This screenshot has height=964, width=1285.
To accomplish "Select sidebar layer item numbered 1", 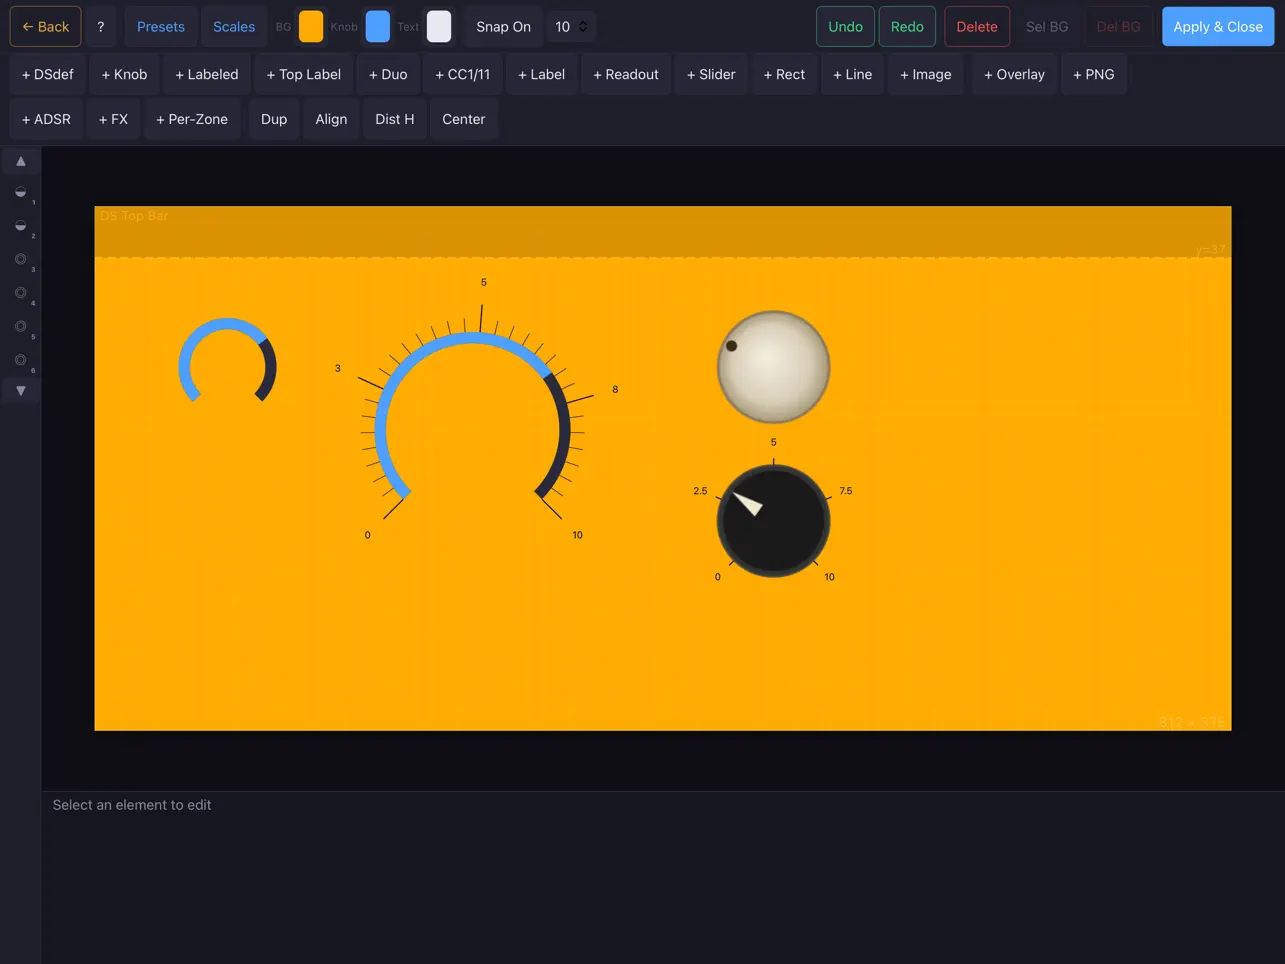I will (x=20, y=192).
